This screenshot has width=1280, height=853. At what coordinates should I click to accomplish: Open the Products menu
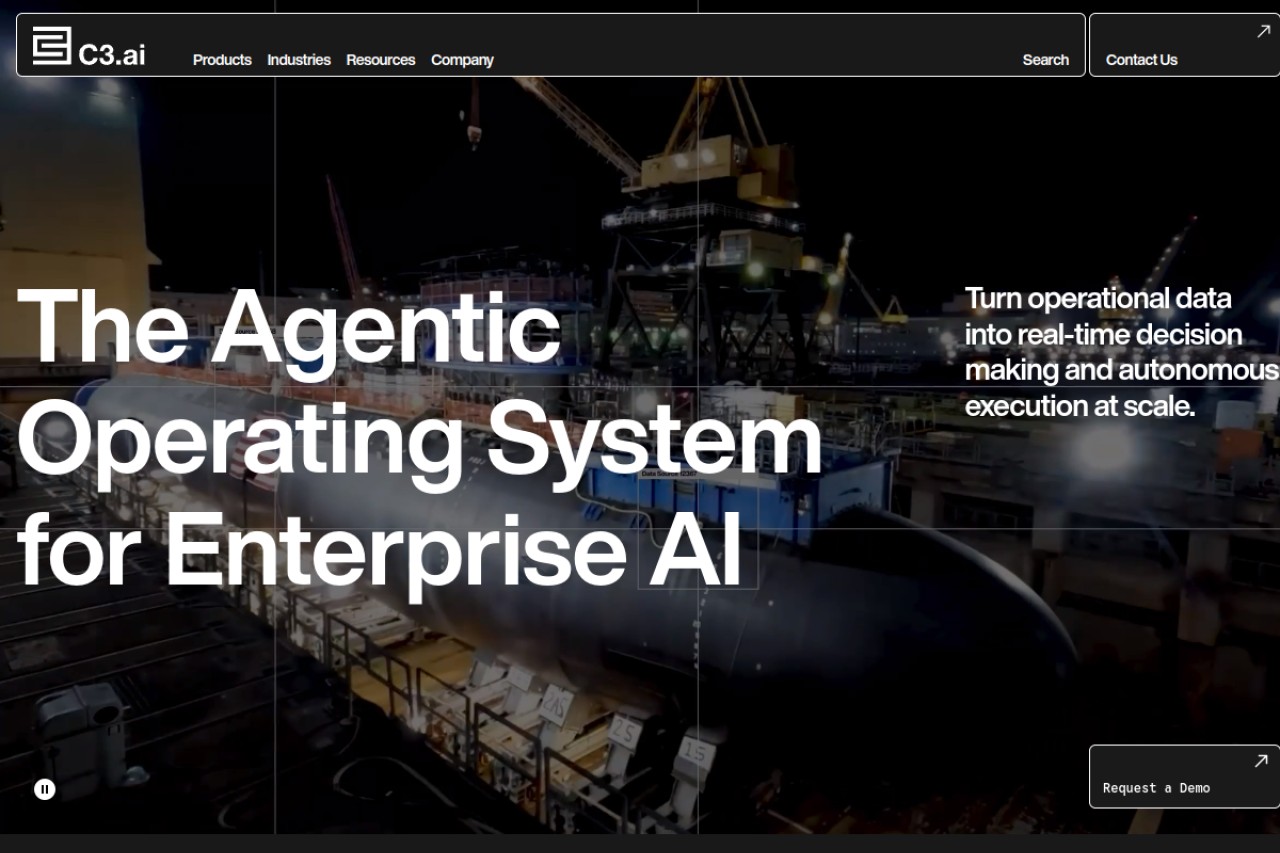tap(222, 60)
